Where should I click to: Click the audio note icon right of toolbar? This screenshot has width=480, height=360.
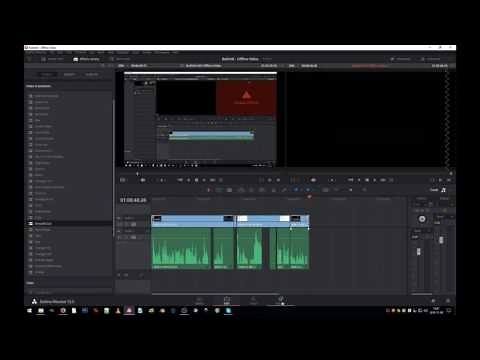tap(443, 190)
